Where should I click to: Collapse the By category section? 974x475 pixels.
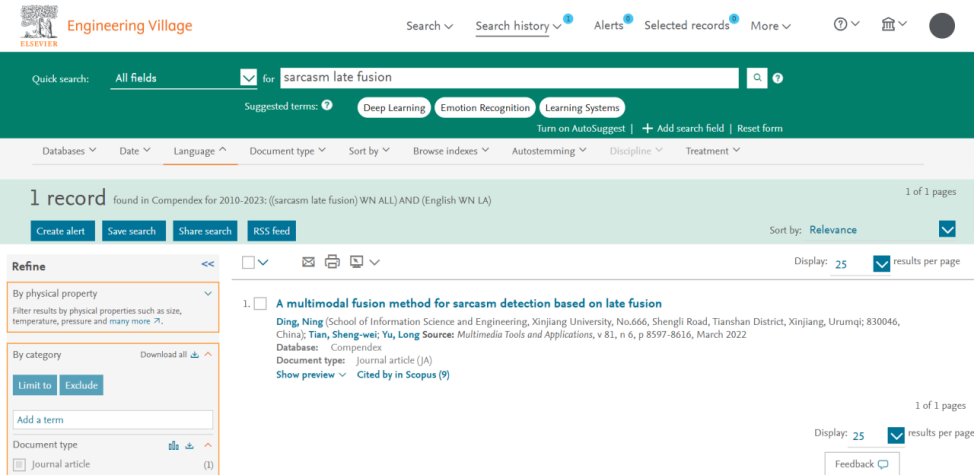(208, 355)
